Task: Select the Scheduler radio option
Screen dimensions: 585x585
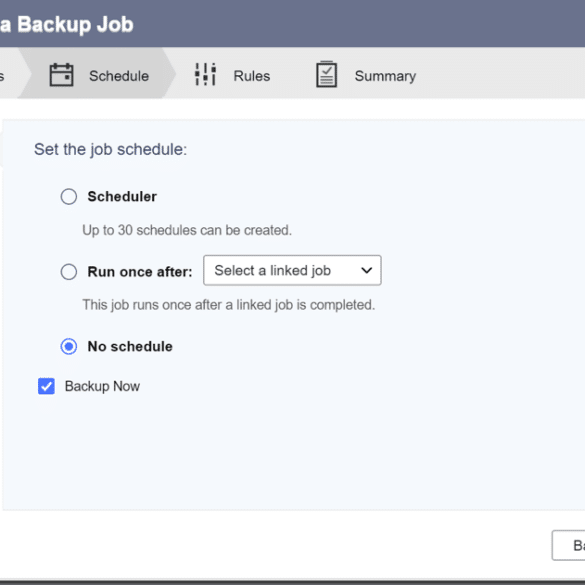Action: pos(69,197)
